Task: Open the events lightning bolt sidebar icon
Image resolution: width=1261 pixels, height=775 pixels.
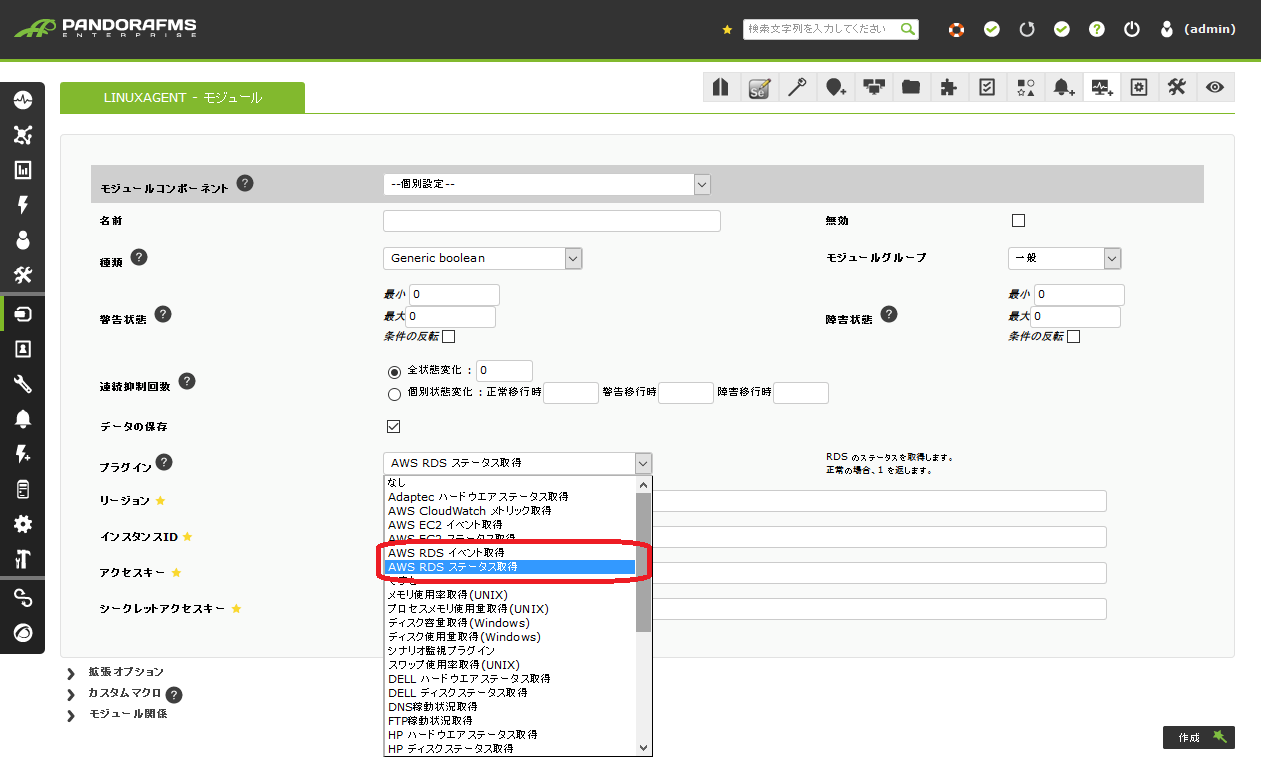Action: 22,205
